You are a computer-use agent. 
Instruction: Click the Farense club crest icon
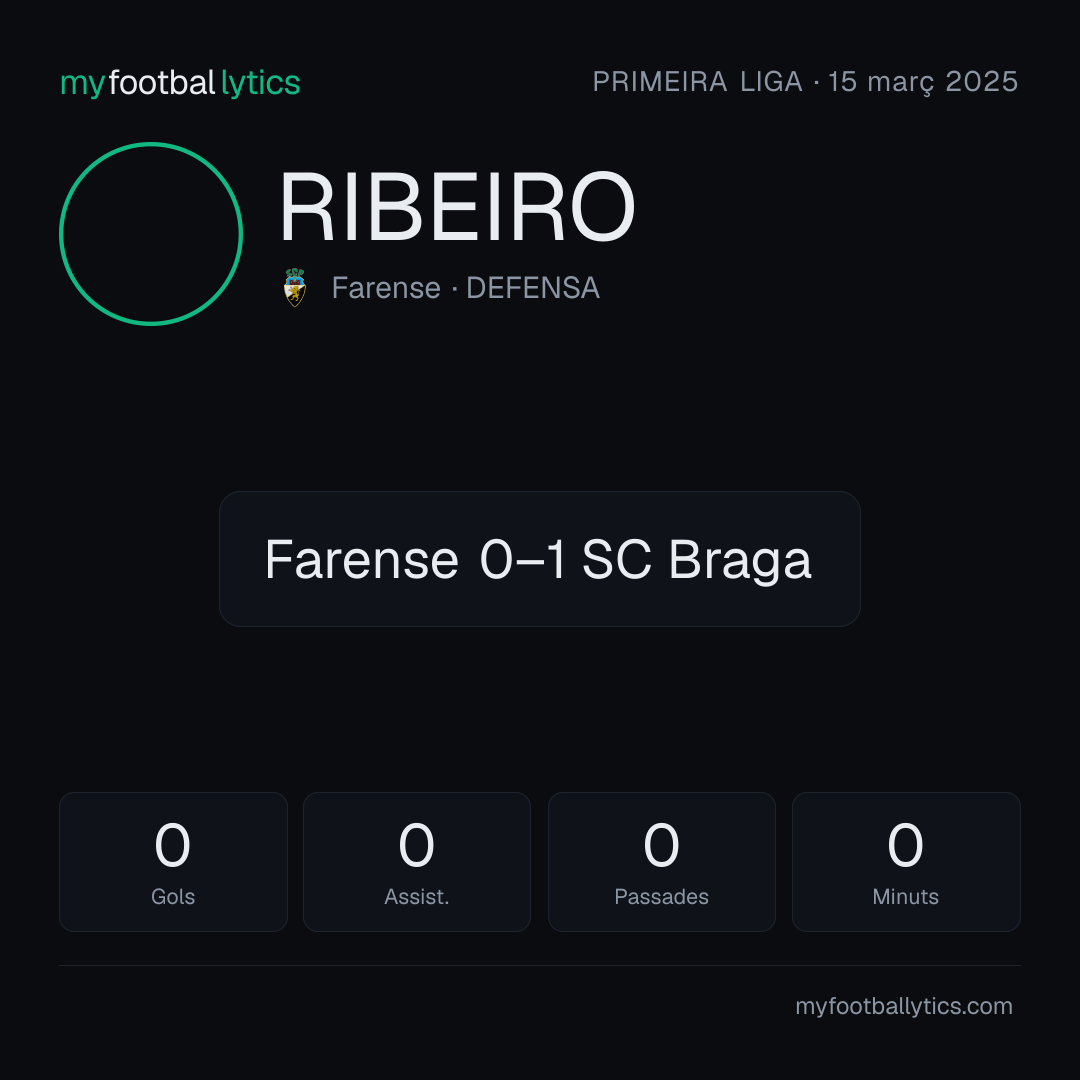coord(295,287)
